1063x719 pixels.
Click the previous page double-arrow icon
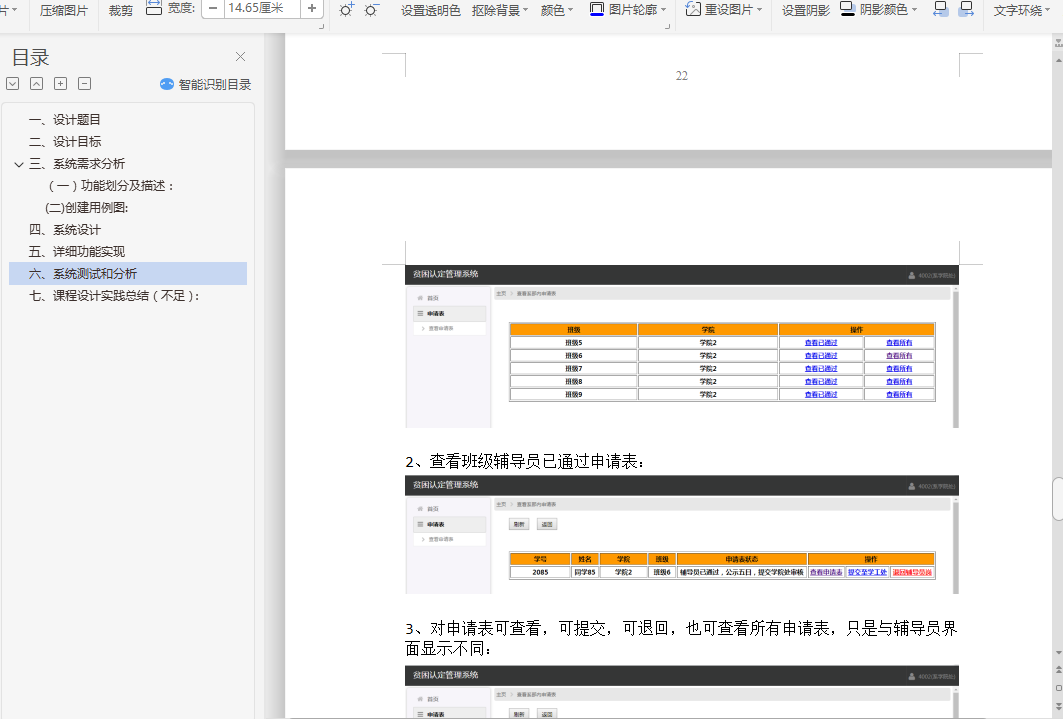coord(1058,670)
